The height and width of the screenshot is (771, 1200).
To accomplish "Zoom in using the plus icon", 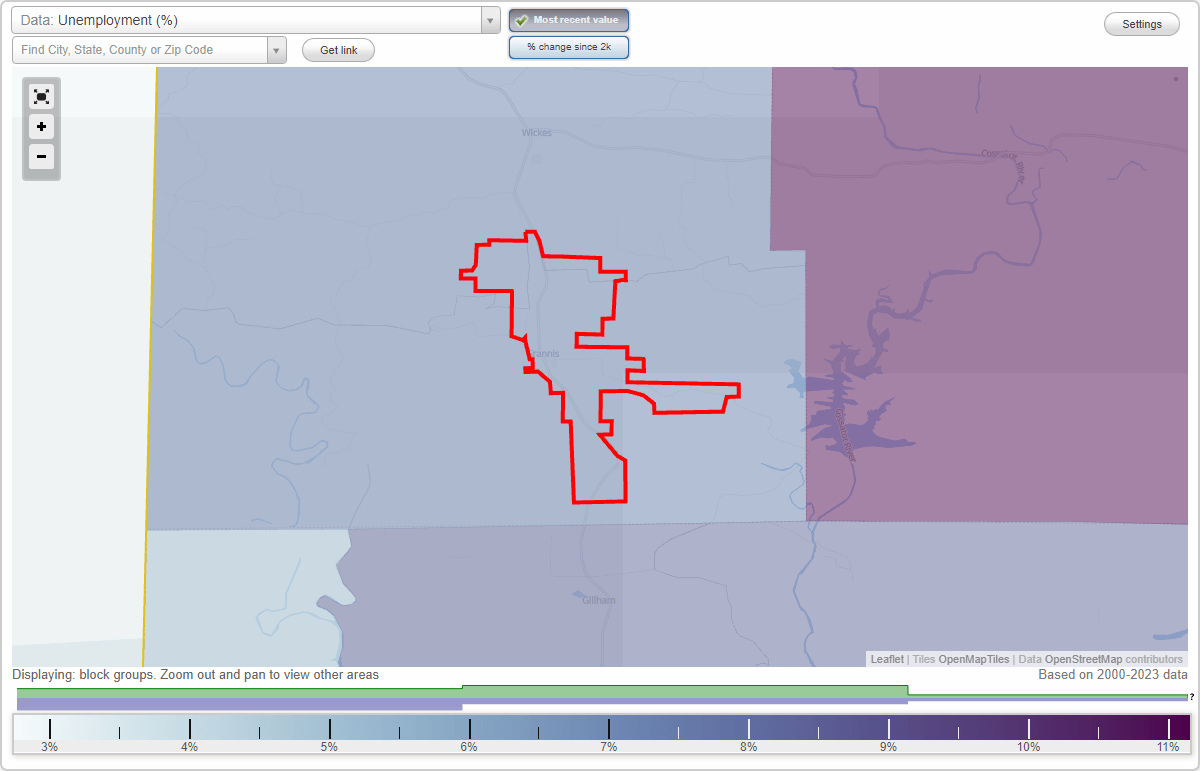I will (x=41, y=127).
